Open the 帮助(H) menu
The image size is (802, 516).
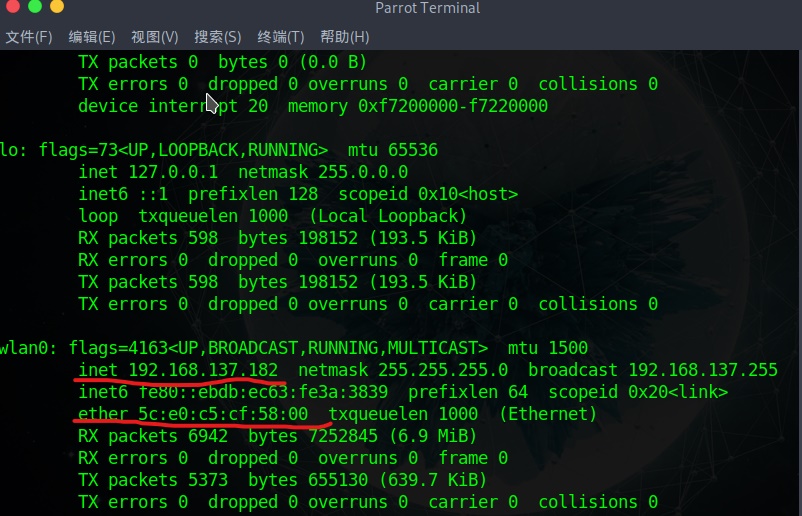point(344,37)
